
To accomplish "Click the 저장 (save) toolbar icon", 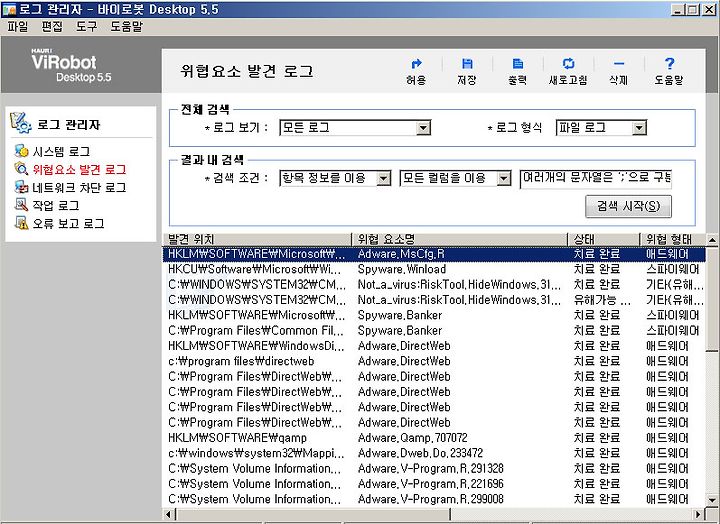I will click(467, 64).
